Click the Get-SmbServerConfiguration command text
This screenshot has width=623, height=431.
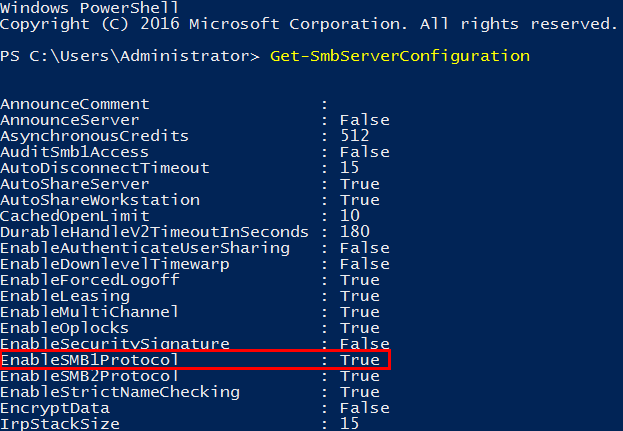pos(400,56)
